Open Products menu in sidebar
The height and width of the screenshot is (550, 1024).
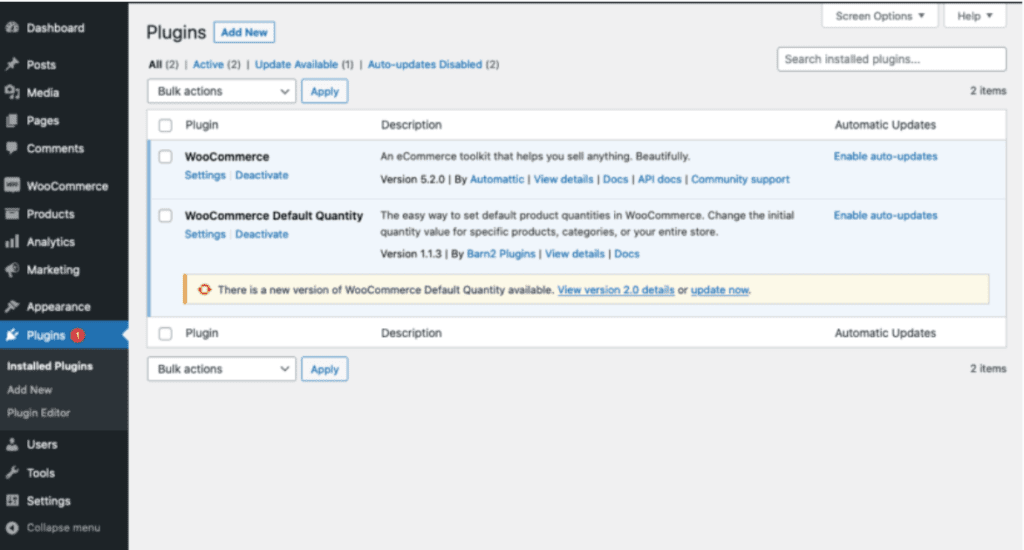pos(50,214)
